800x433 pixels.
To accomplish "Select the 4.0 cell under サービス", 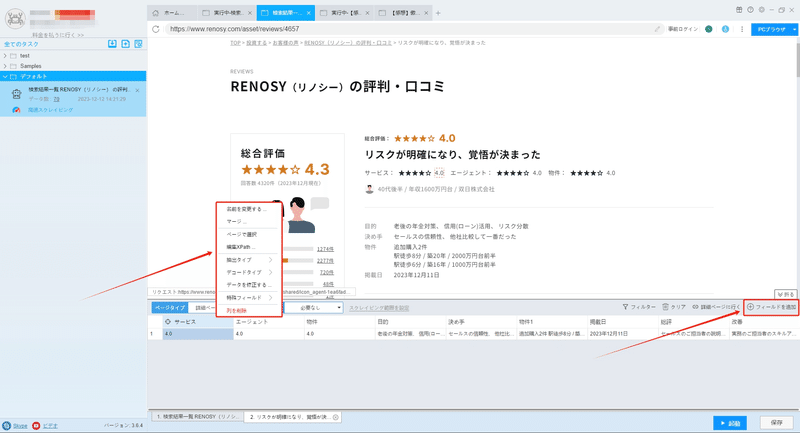I will [198, 334].
